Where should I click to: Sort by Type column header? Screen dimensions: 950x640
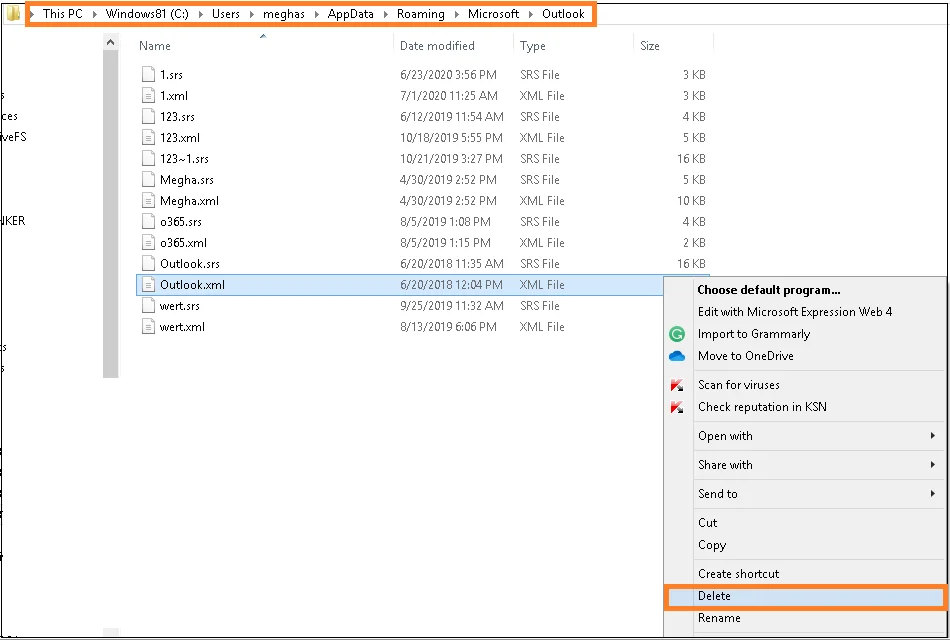pos(533,46)
